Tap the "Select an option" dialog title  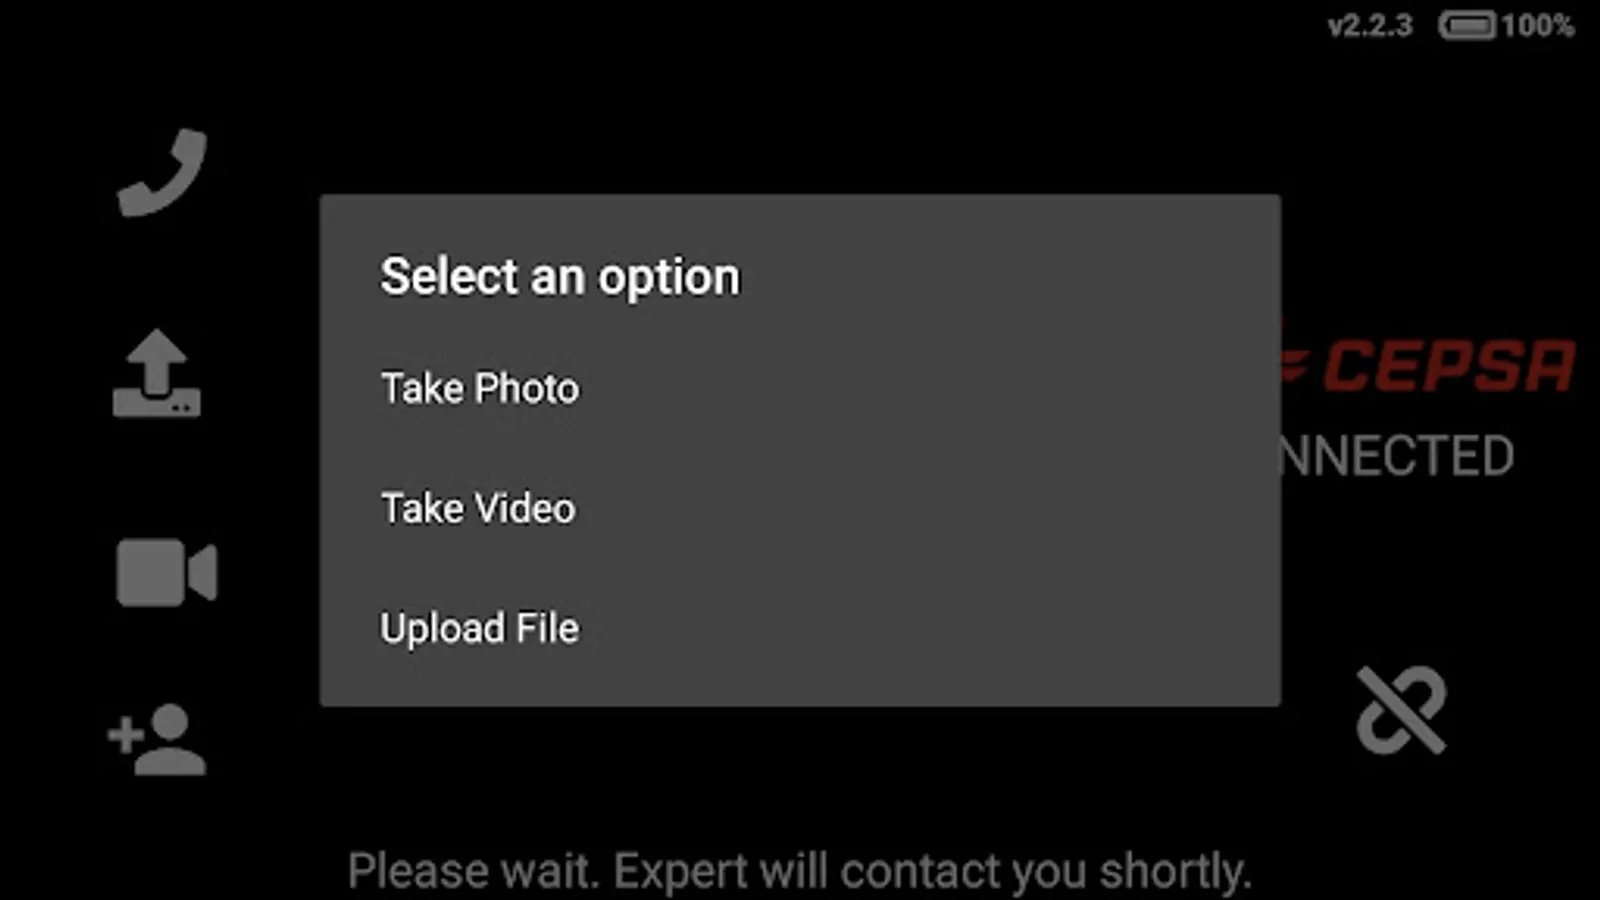pos(560,277)
